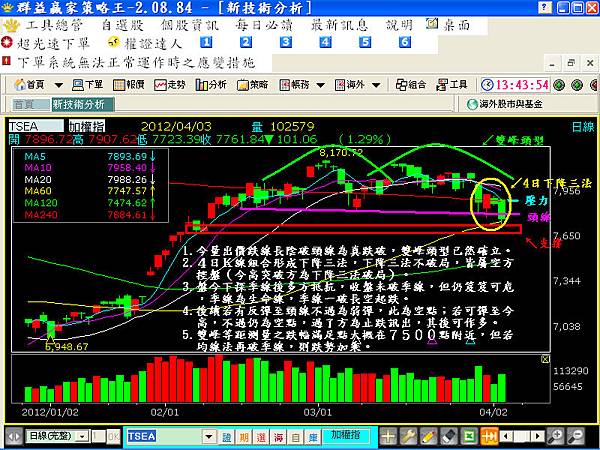Open 分析 analysis toolbar button
The width and height of the screenshot is (600, 450).
[211, 85]
